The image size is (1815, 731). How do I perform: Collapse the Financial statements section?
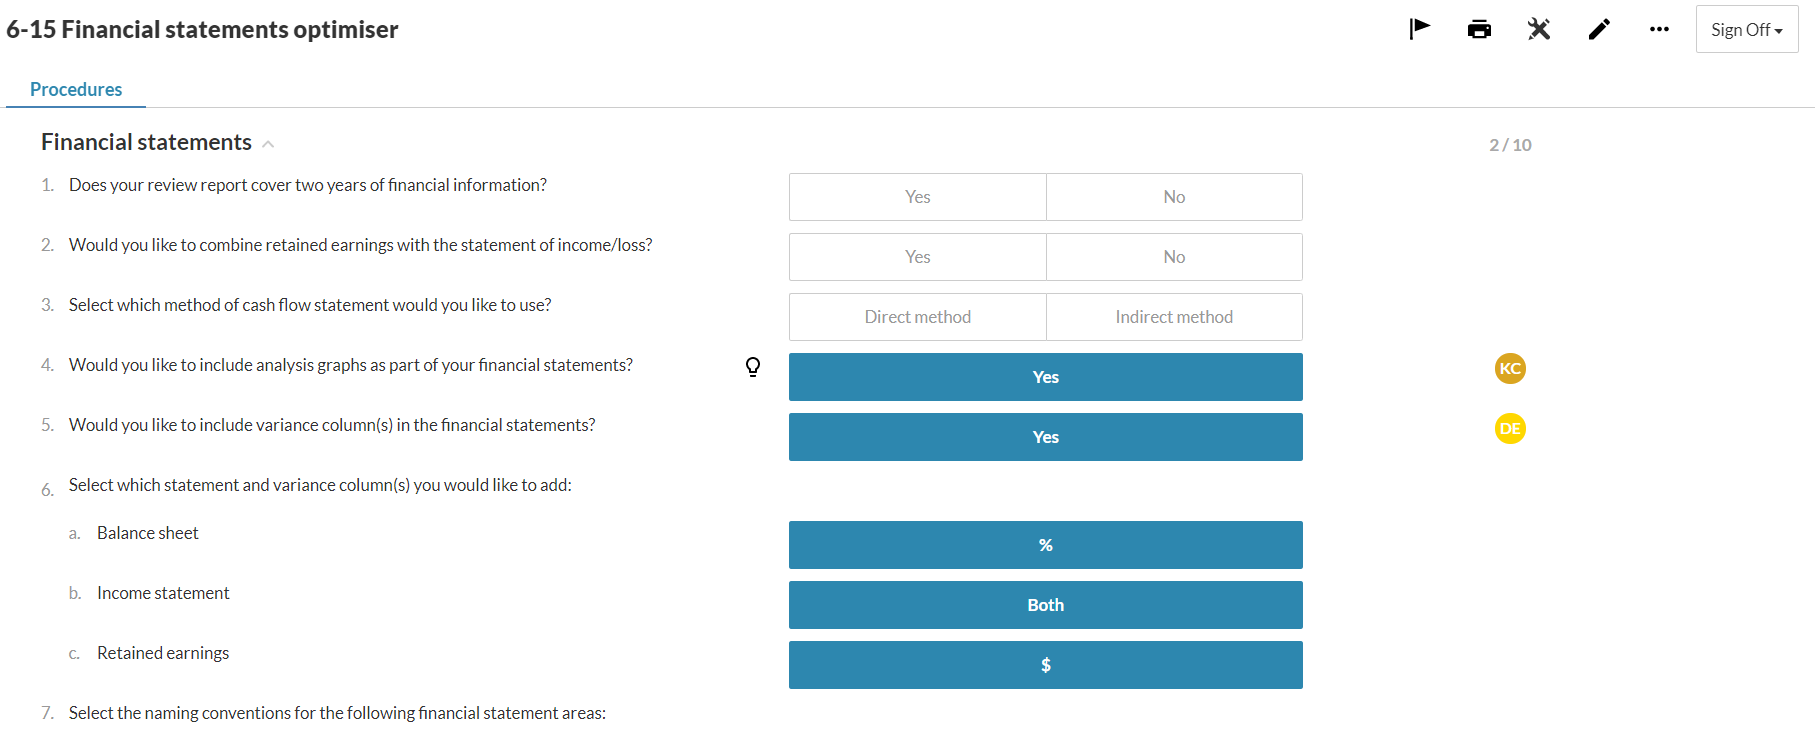click(x=268, y=144)
